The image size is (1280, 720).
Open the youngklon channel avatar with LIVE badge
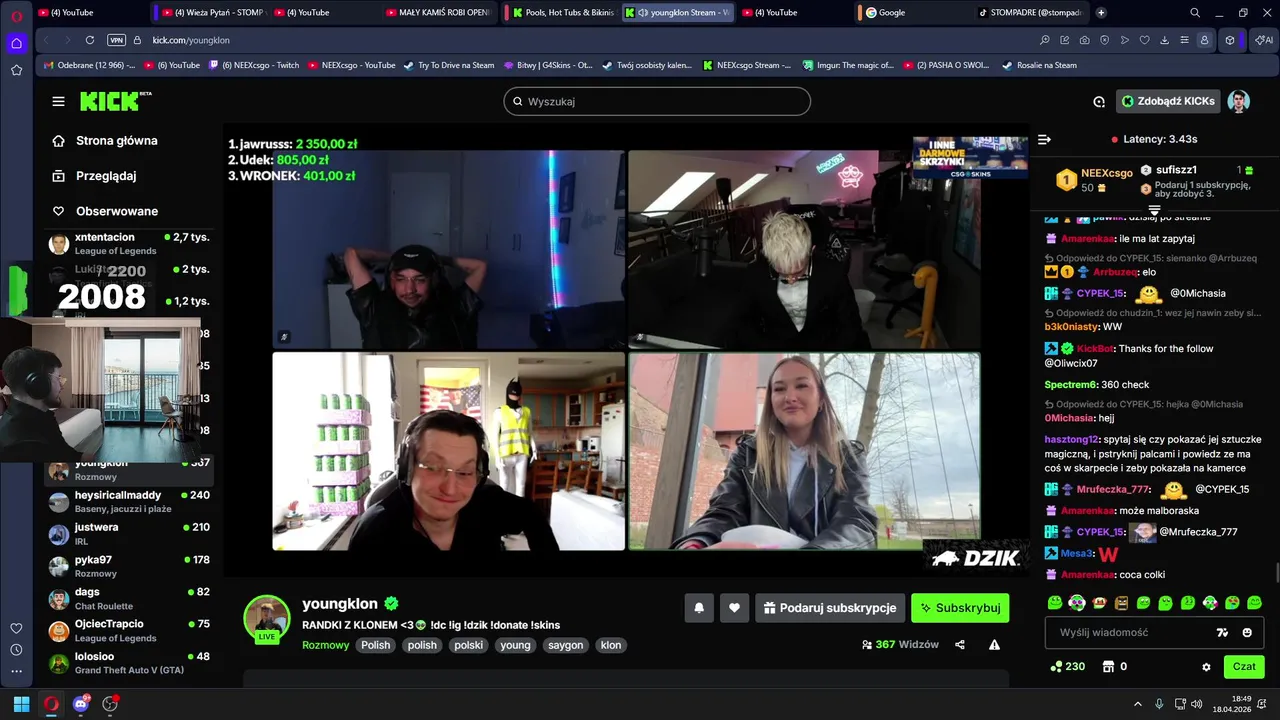267,619
